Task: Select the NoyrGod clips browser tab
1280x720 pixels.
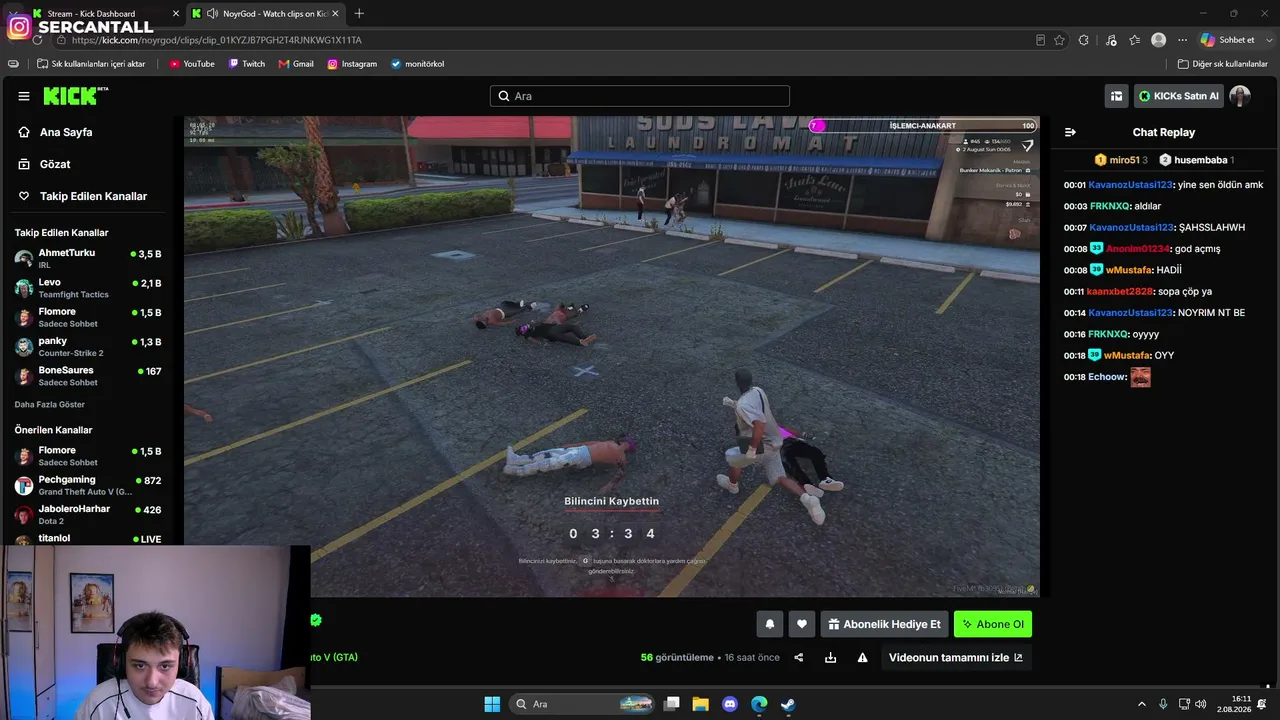Action: (x=267, y=13)
